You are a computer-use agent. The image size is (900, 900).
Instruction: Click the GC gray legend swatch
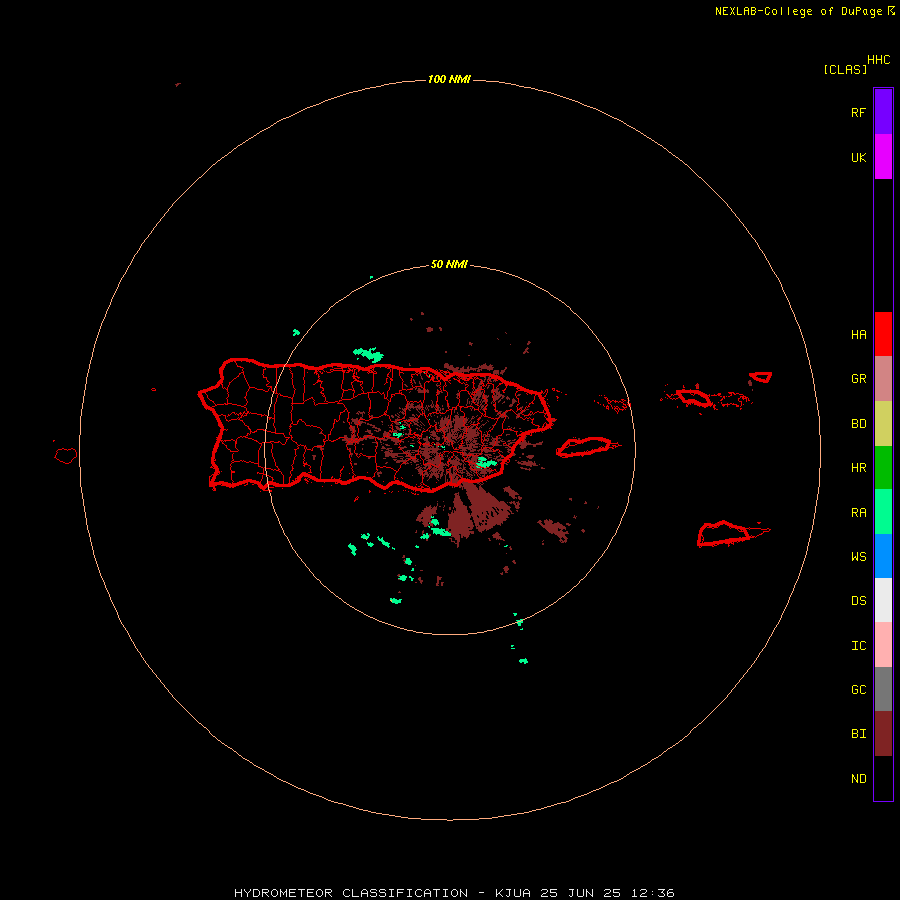[883, 689]
